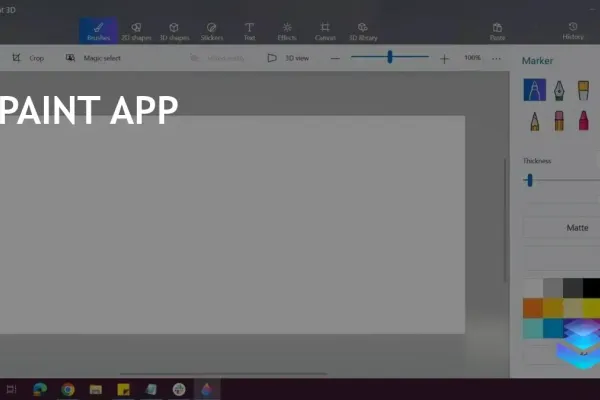The image size is (600, 400).
Task: Click the horizontal canvas scrollbar
Action: 223,374
